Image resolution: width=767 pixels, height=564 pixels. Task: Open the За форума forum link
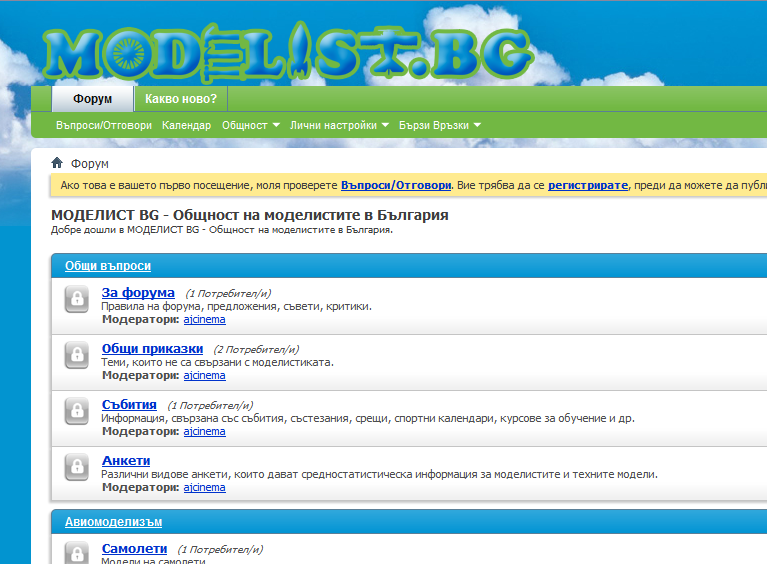[x=138, y=292]
